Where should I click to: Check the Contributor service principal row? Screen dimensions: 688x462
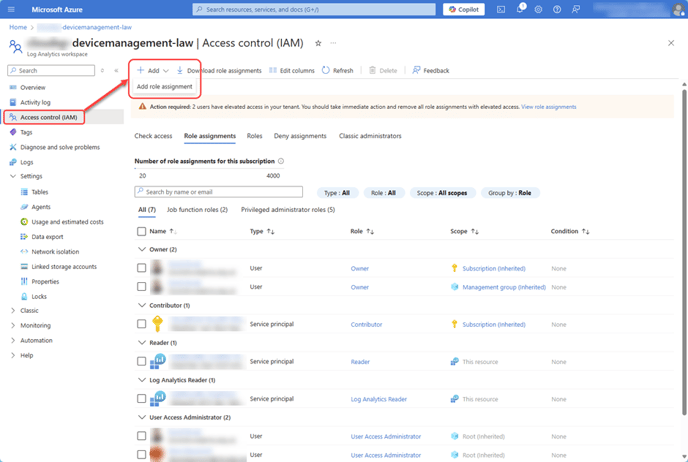(141, 324)
